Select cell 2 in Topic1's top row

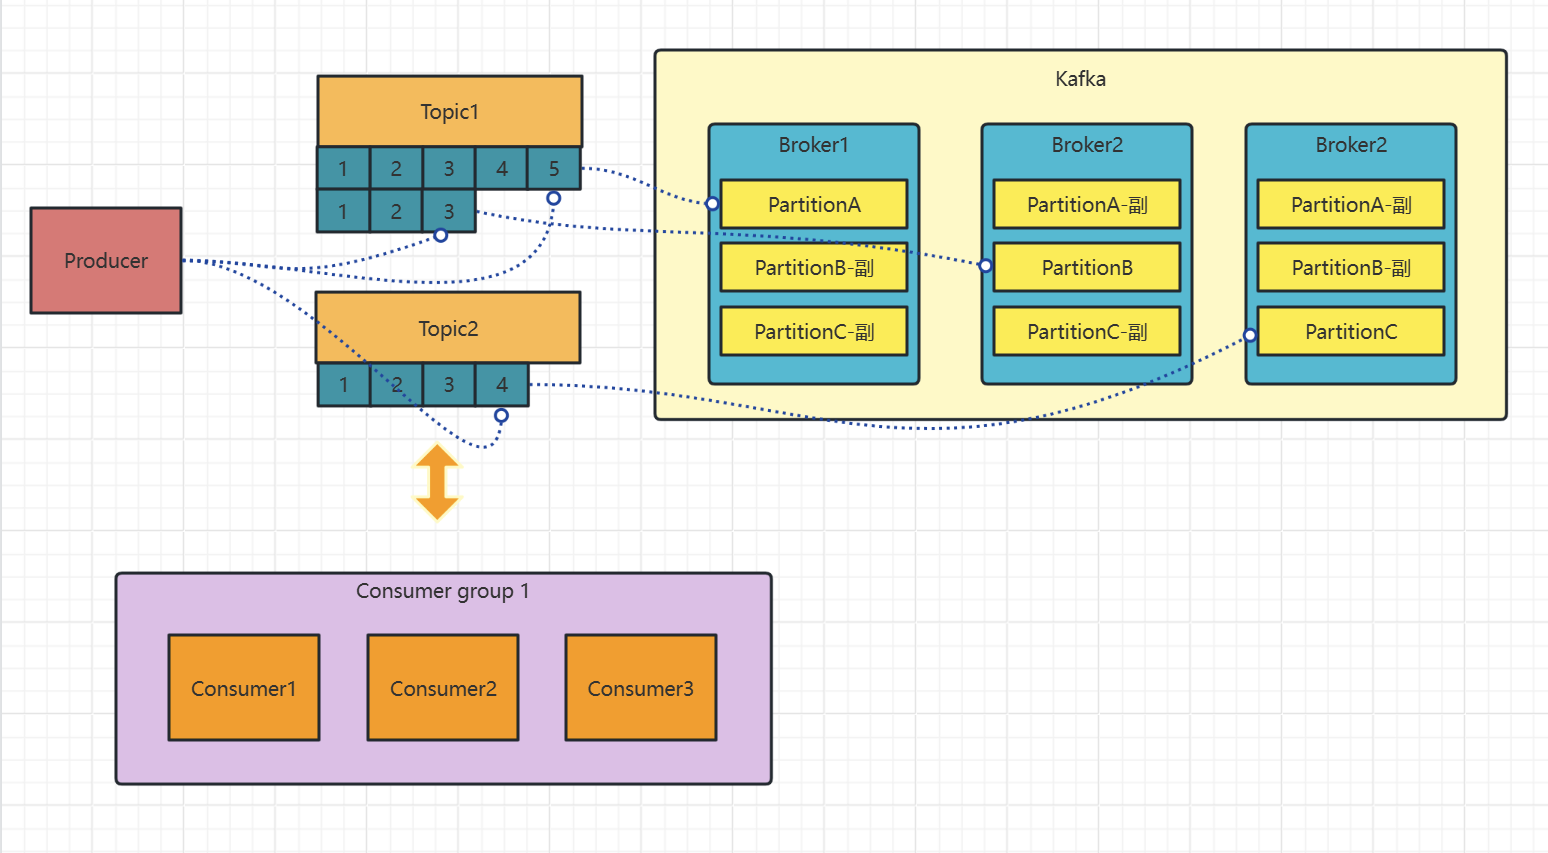pyautogui.click(x=396, y=168)
